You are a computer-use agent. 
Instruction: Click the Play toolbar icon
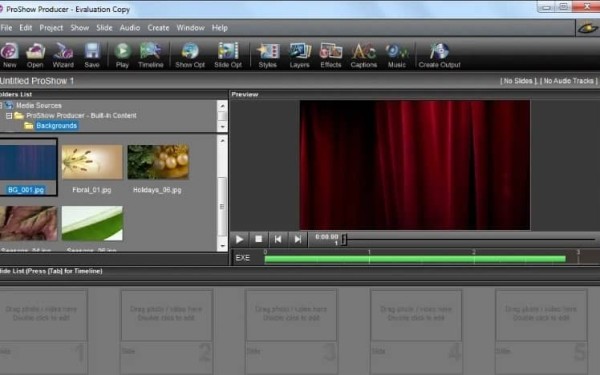tap(122, 55)
